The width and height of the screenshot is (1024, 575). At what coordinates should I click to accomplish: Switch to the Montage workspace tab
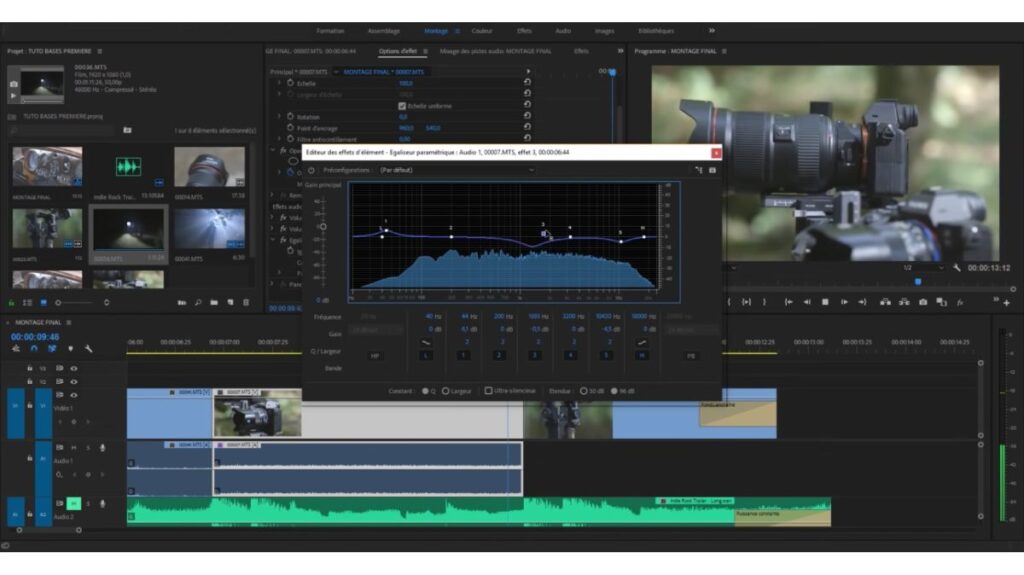click(x=436, y=31)
